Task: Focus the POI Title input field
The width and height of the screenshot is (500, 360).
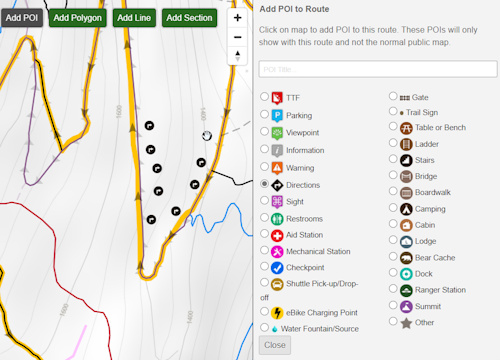Action: pyautogui.click(x=378, y=69)
